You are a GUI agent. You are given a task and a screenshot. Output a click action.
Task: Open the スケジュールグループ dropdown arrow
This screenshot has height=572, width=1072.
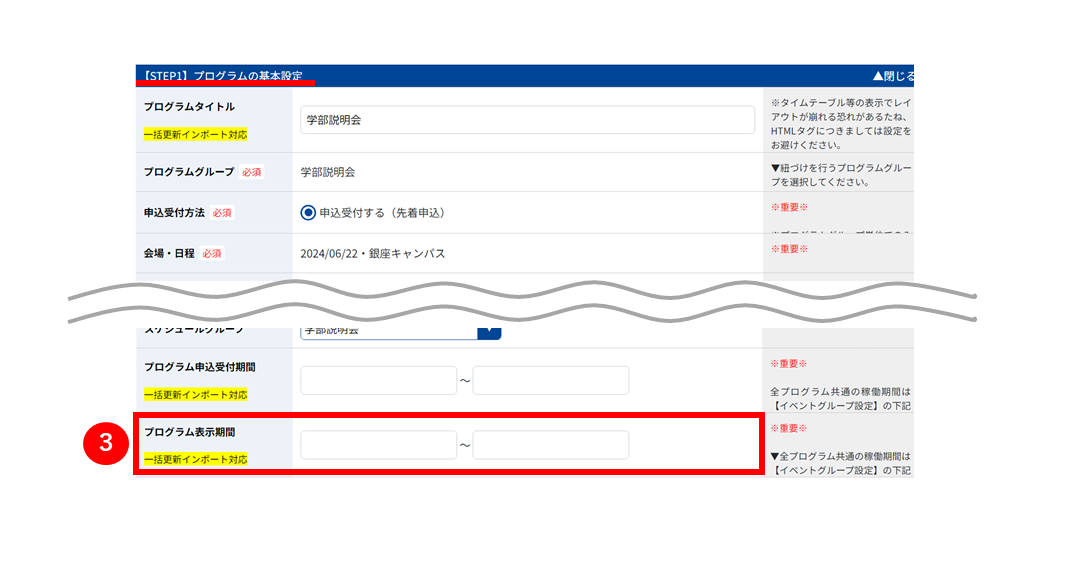click(490, 333)
